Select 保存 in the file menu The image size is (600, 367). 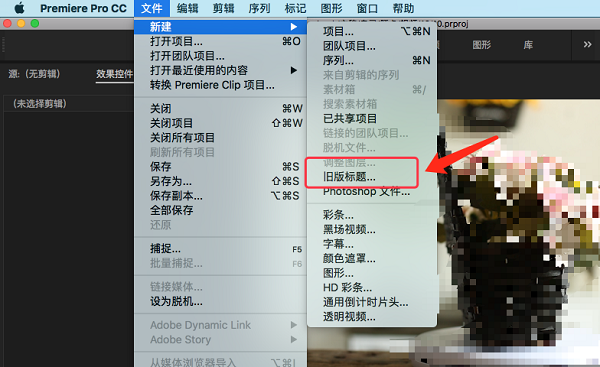pyautogui.click(x=220, y=167)
